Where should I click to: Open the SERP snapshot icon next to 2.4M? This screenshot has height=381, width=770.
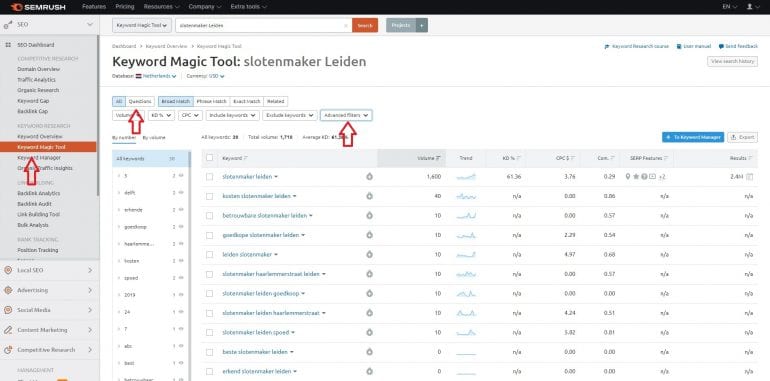(x=749, y=176)
